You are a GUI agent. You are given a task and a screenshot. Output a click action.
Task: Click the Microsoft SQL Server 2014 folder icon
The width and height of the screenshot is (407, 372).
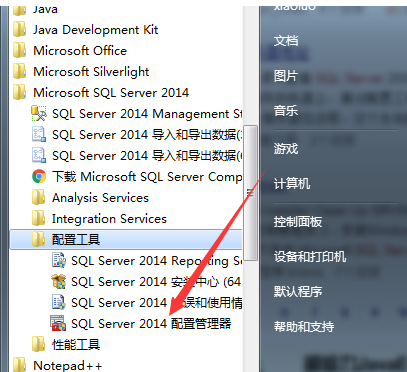(x=20, y=92)
